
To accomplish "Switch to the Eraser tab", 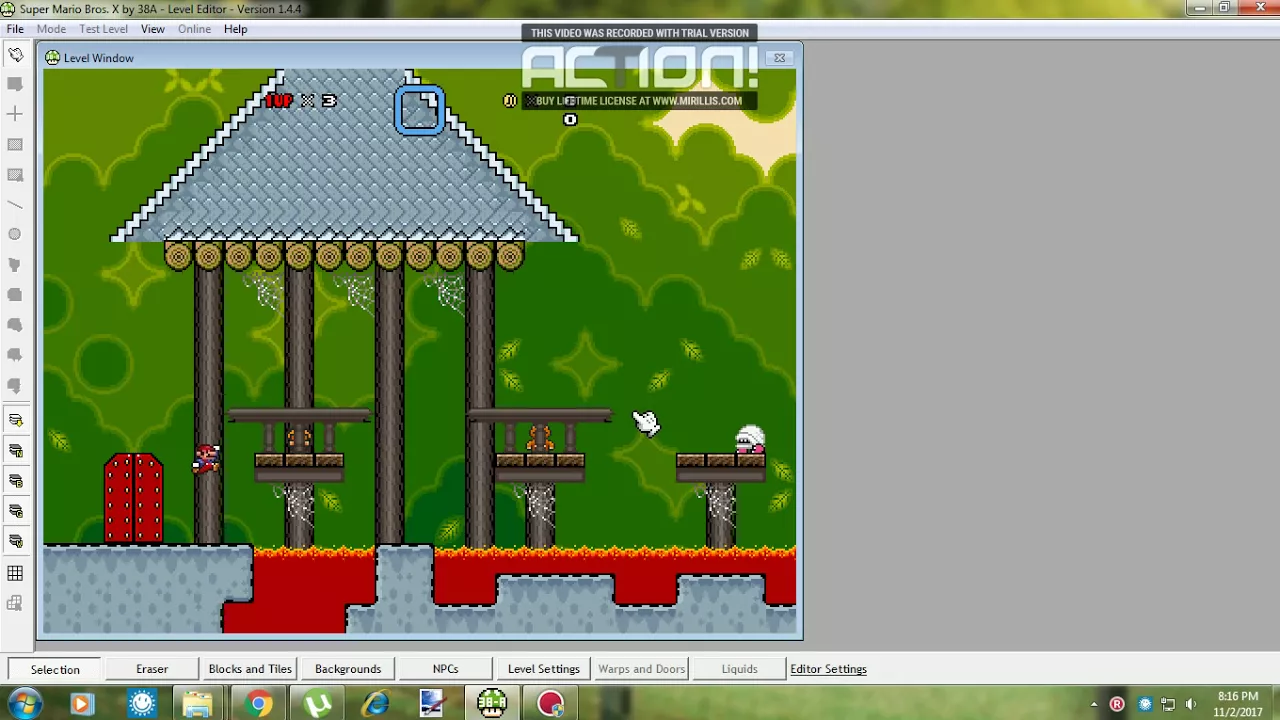I will pos(152,669).
